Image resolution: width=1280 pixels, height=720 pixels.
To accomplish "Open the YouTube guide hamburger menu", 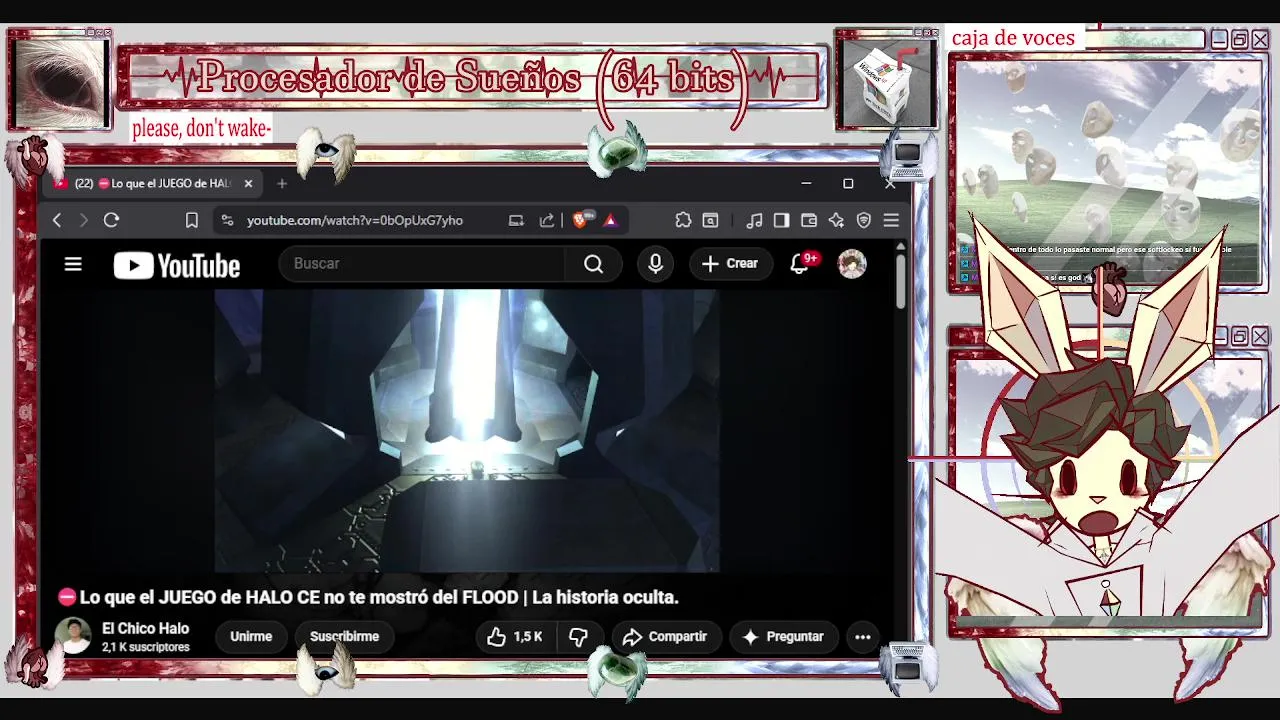I will [73, 264].
